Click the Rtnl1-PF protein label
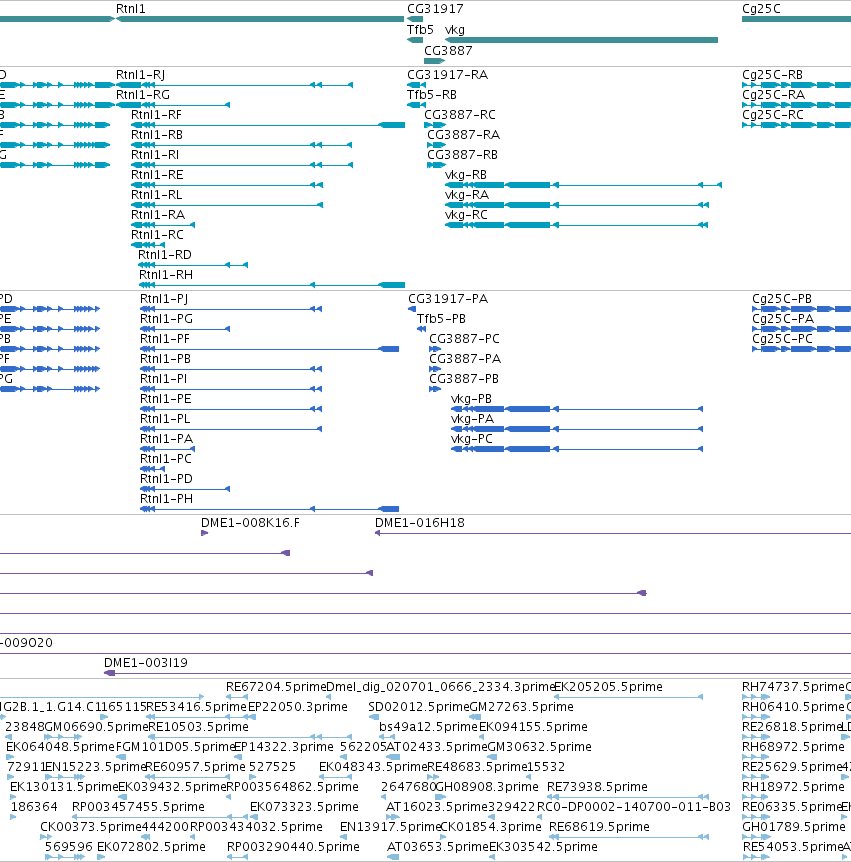This screenshot has height=862, width=851. [x=165, y=339]
